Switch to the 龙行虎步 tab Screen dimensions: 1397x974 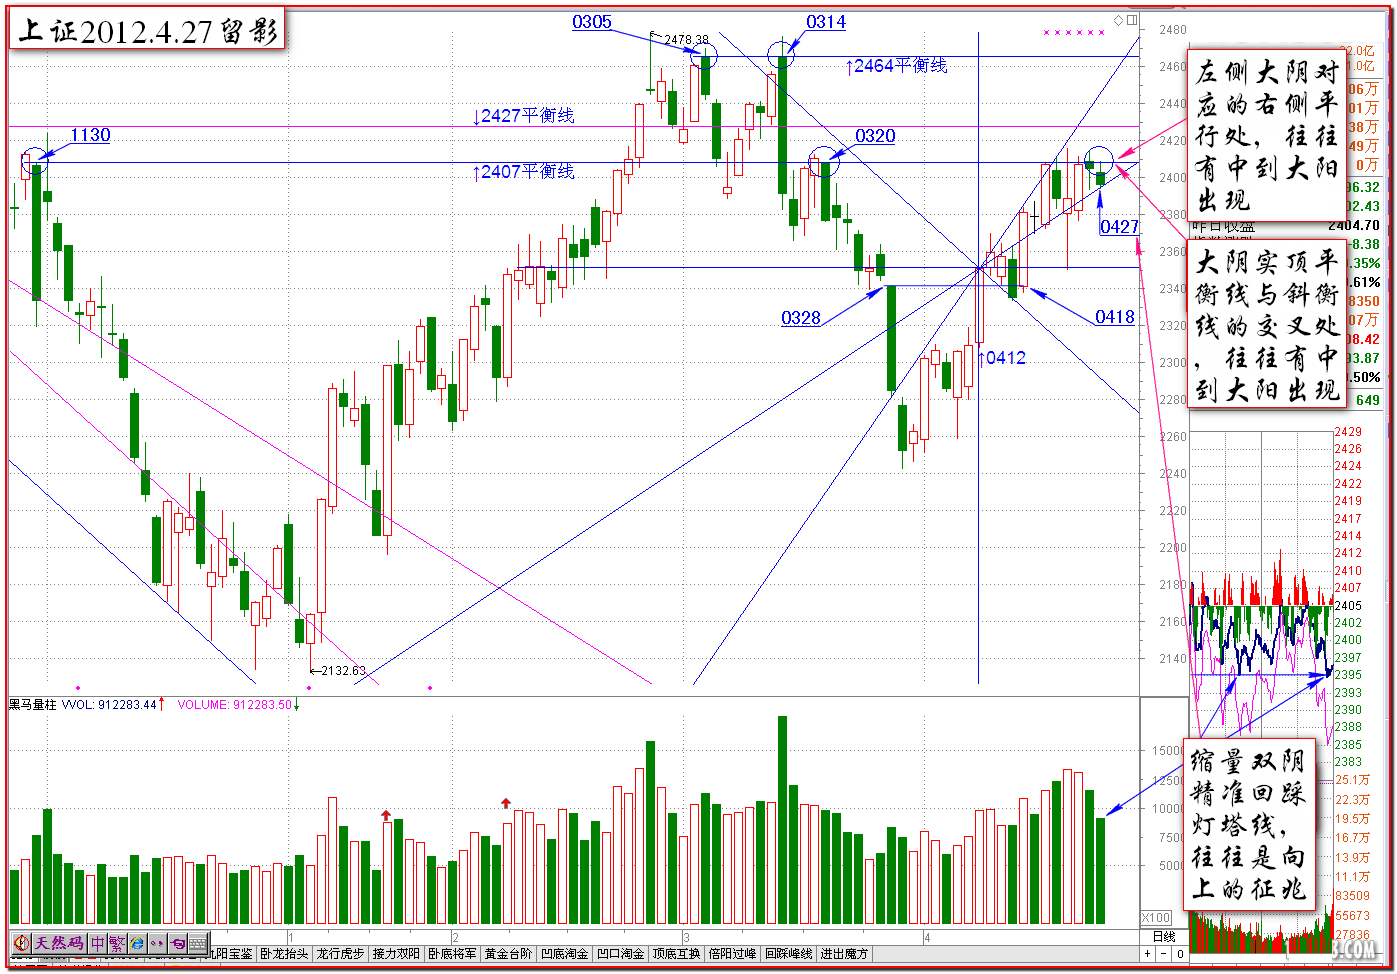pyautogui.click(x=340, y=954)
